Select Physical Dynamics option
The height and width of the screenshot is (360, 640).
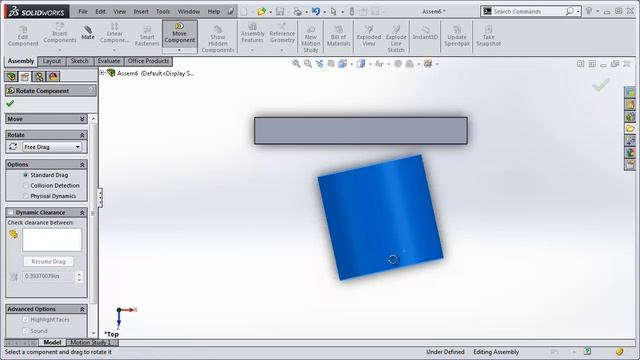coord(26,196)
